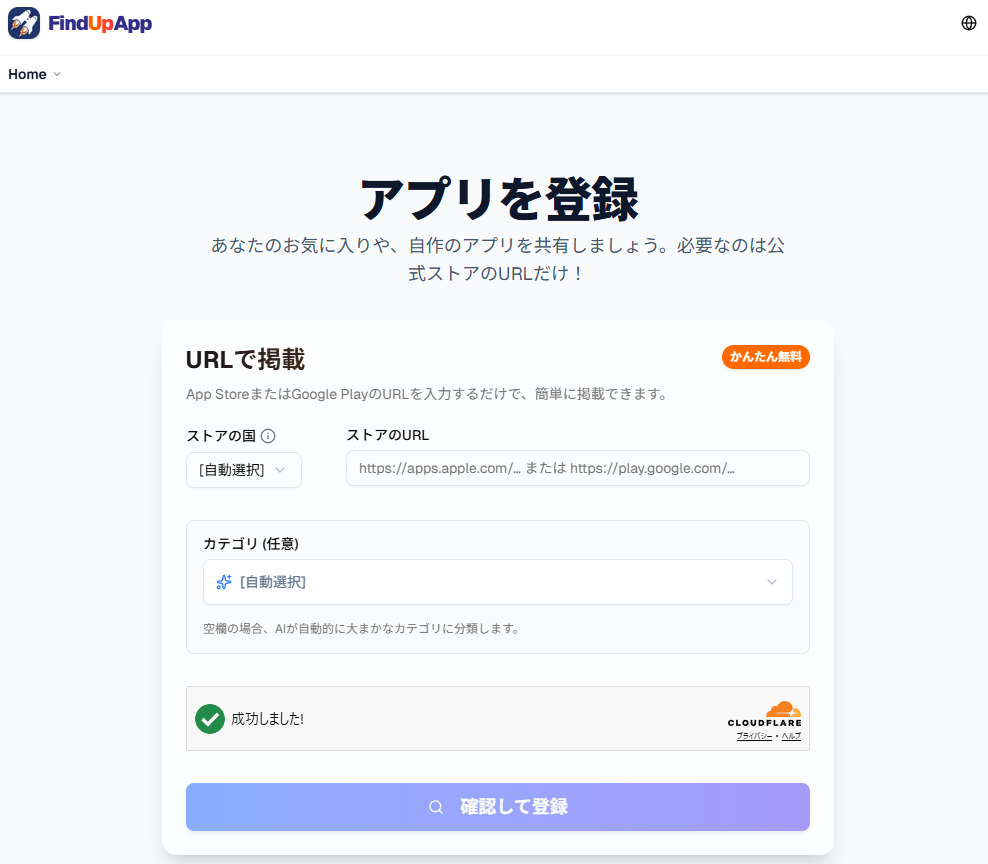
Task: Open the カテゴリ [自動選択] dropdown
Action: point(497,582)
